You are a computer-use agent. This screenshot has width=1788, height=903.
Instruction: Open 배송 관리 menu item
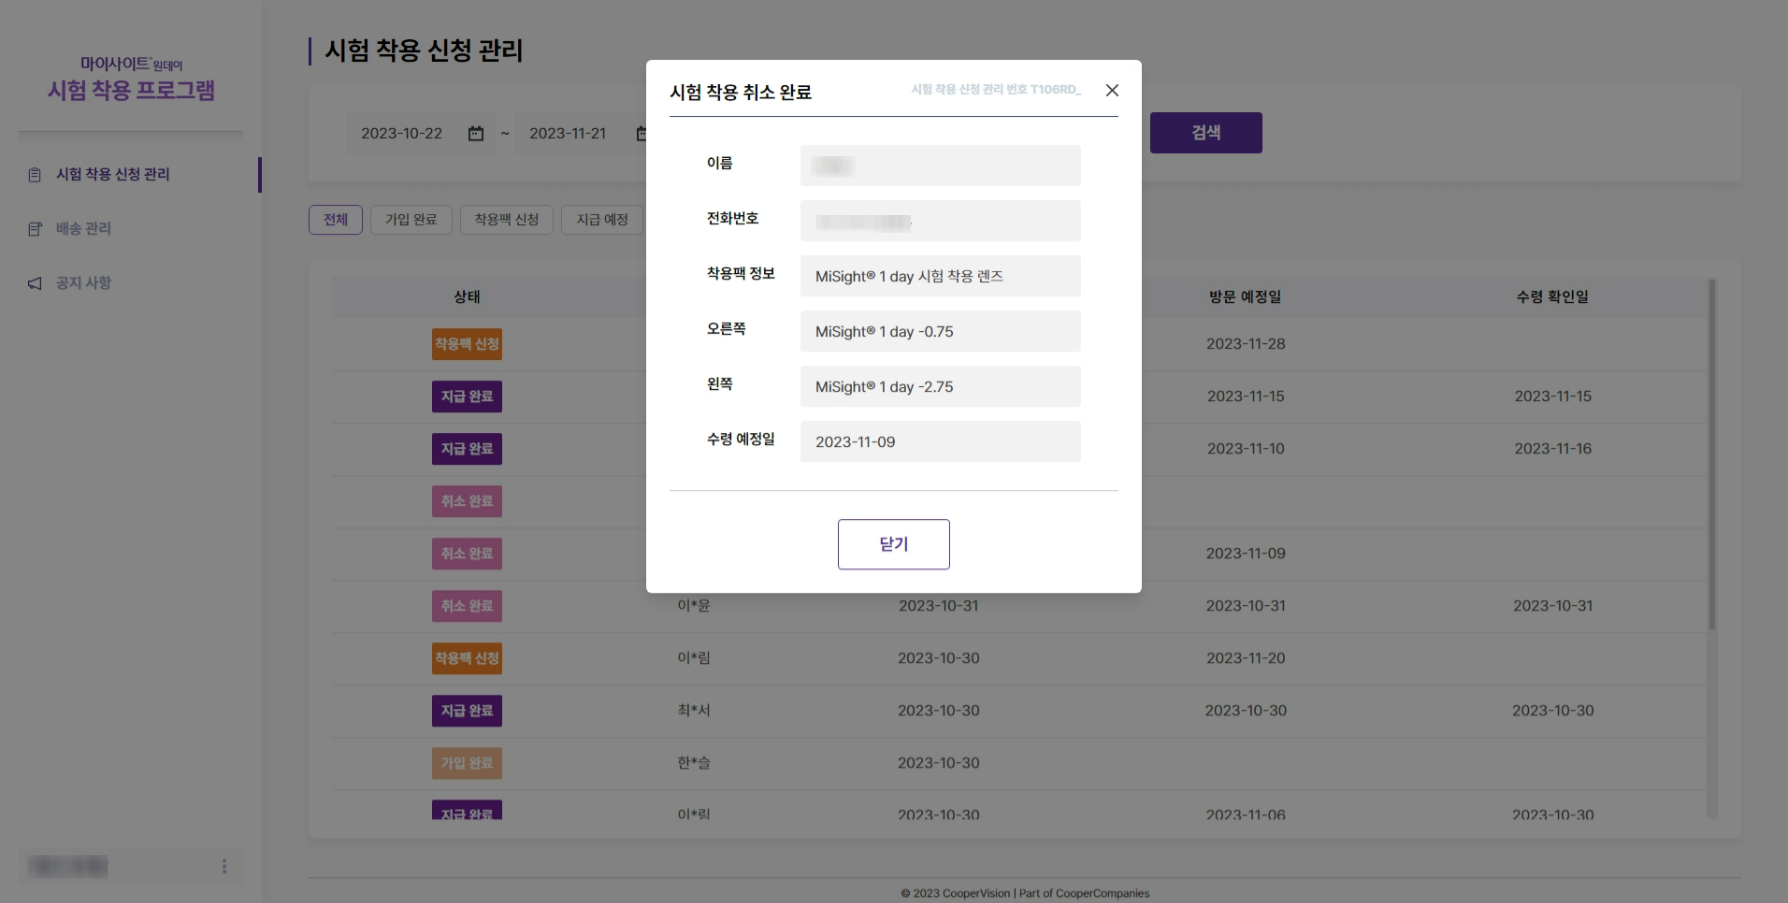coord(84,229)
